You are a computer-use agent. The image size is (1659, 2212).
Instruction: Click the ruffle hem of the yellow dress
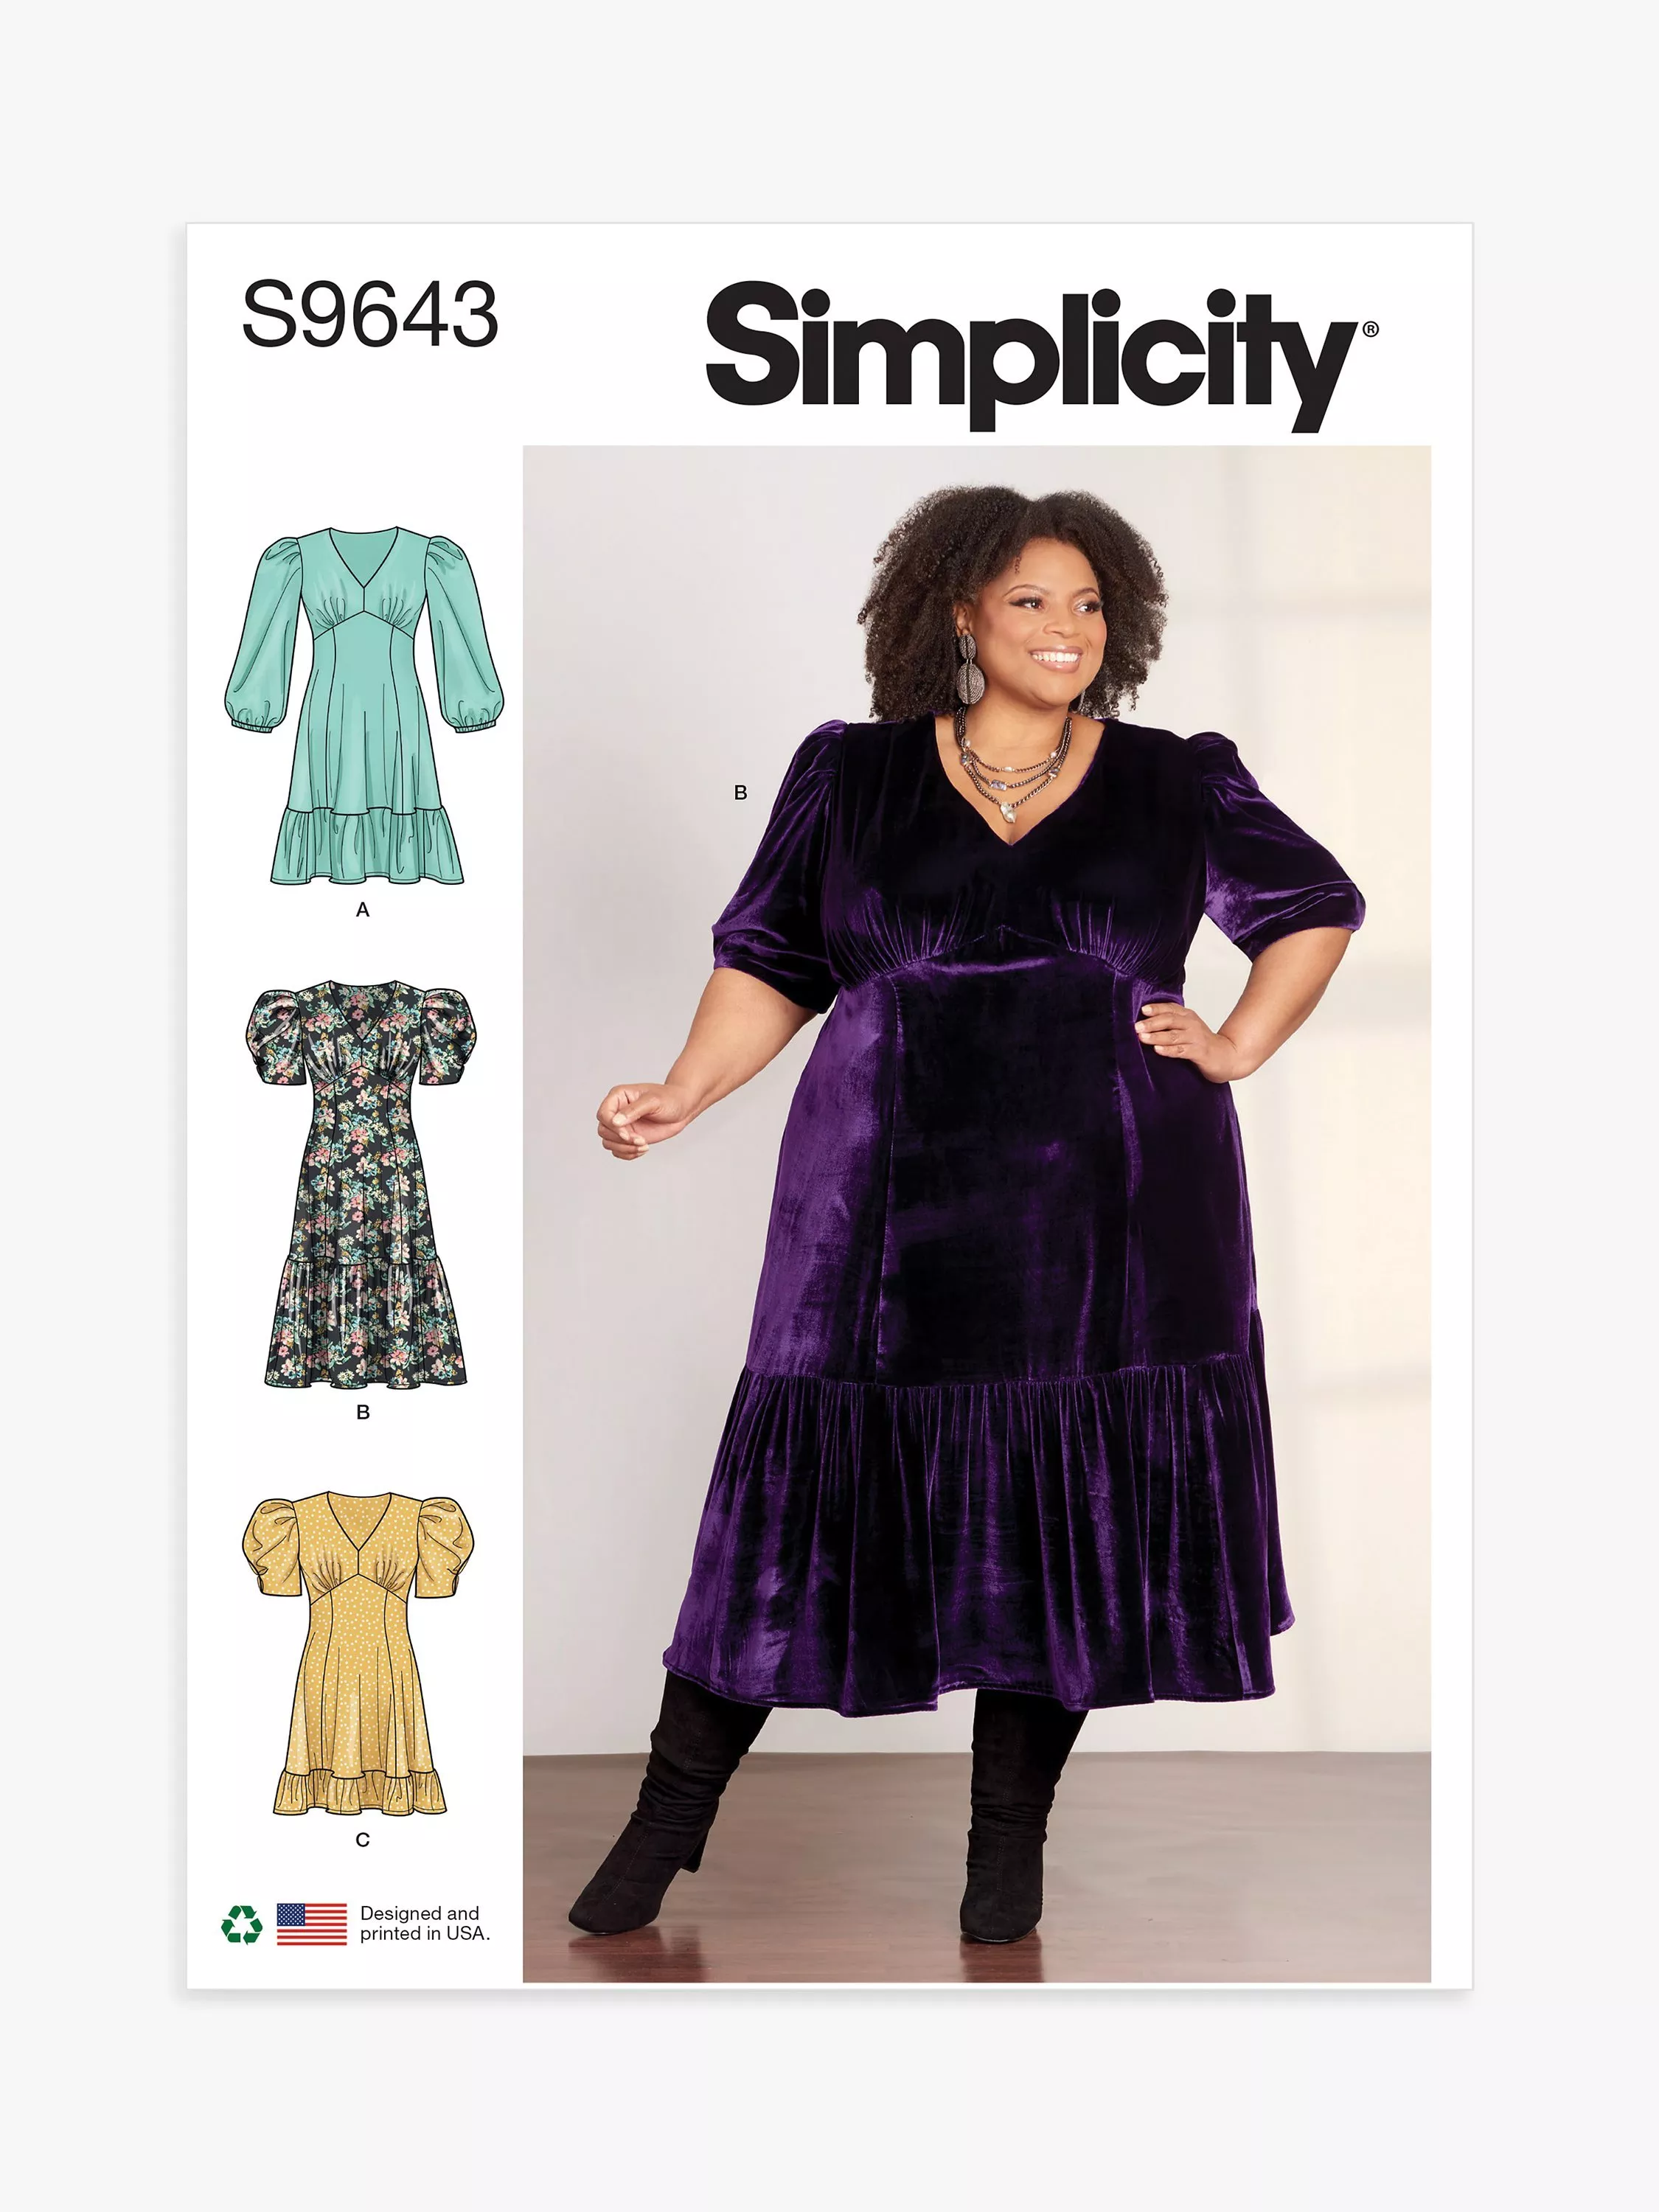click(360, 1793)
